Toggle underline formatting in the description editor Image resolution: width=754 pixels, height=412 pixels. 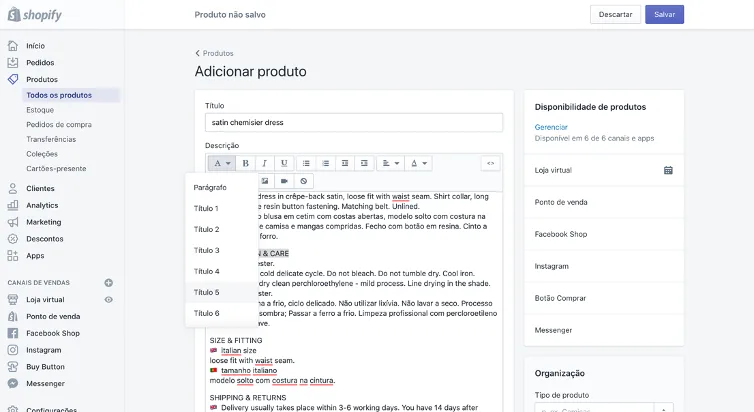pyautogui.click(x=284, y=163)
